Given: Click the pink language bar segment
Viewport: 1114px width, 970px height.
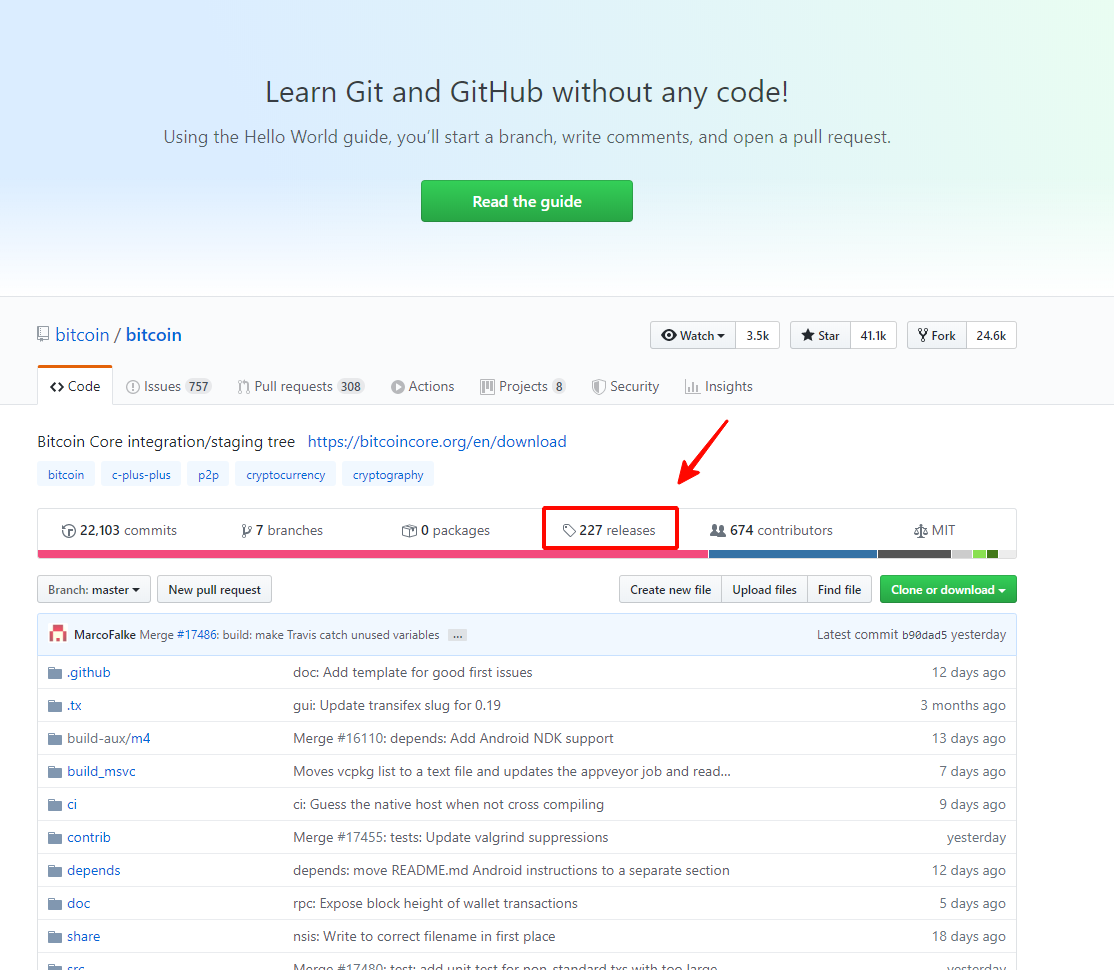Looking at the screenshot, I should 373,554.
